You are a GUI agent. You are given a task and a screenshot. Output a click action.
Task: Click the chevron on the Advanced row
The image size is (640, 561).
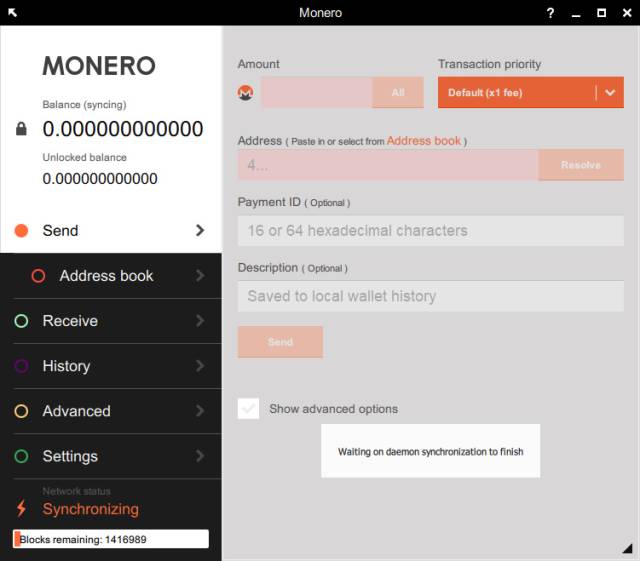click(200, 411)
